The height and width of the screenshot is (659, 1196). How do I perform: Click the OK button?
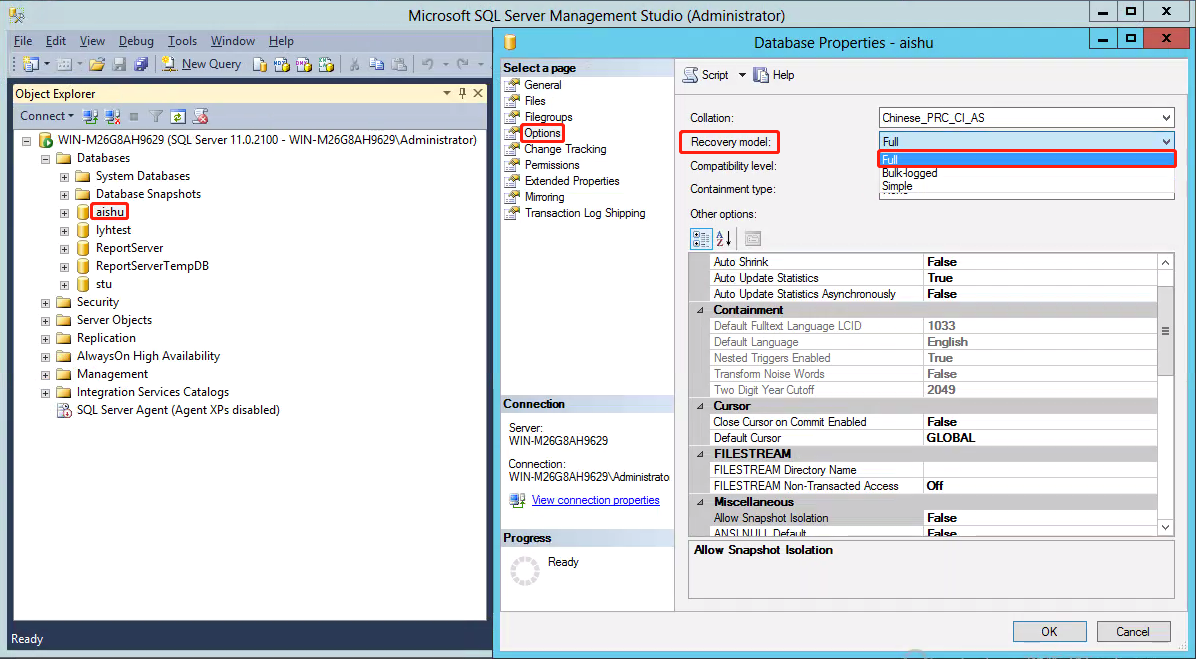click(1050, 632)
